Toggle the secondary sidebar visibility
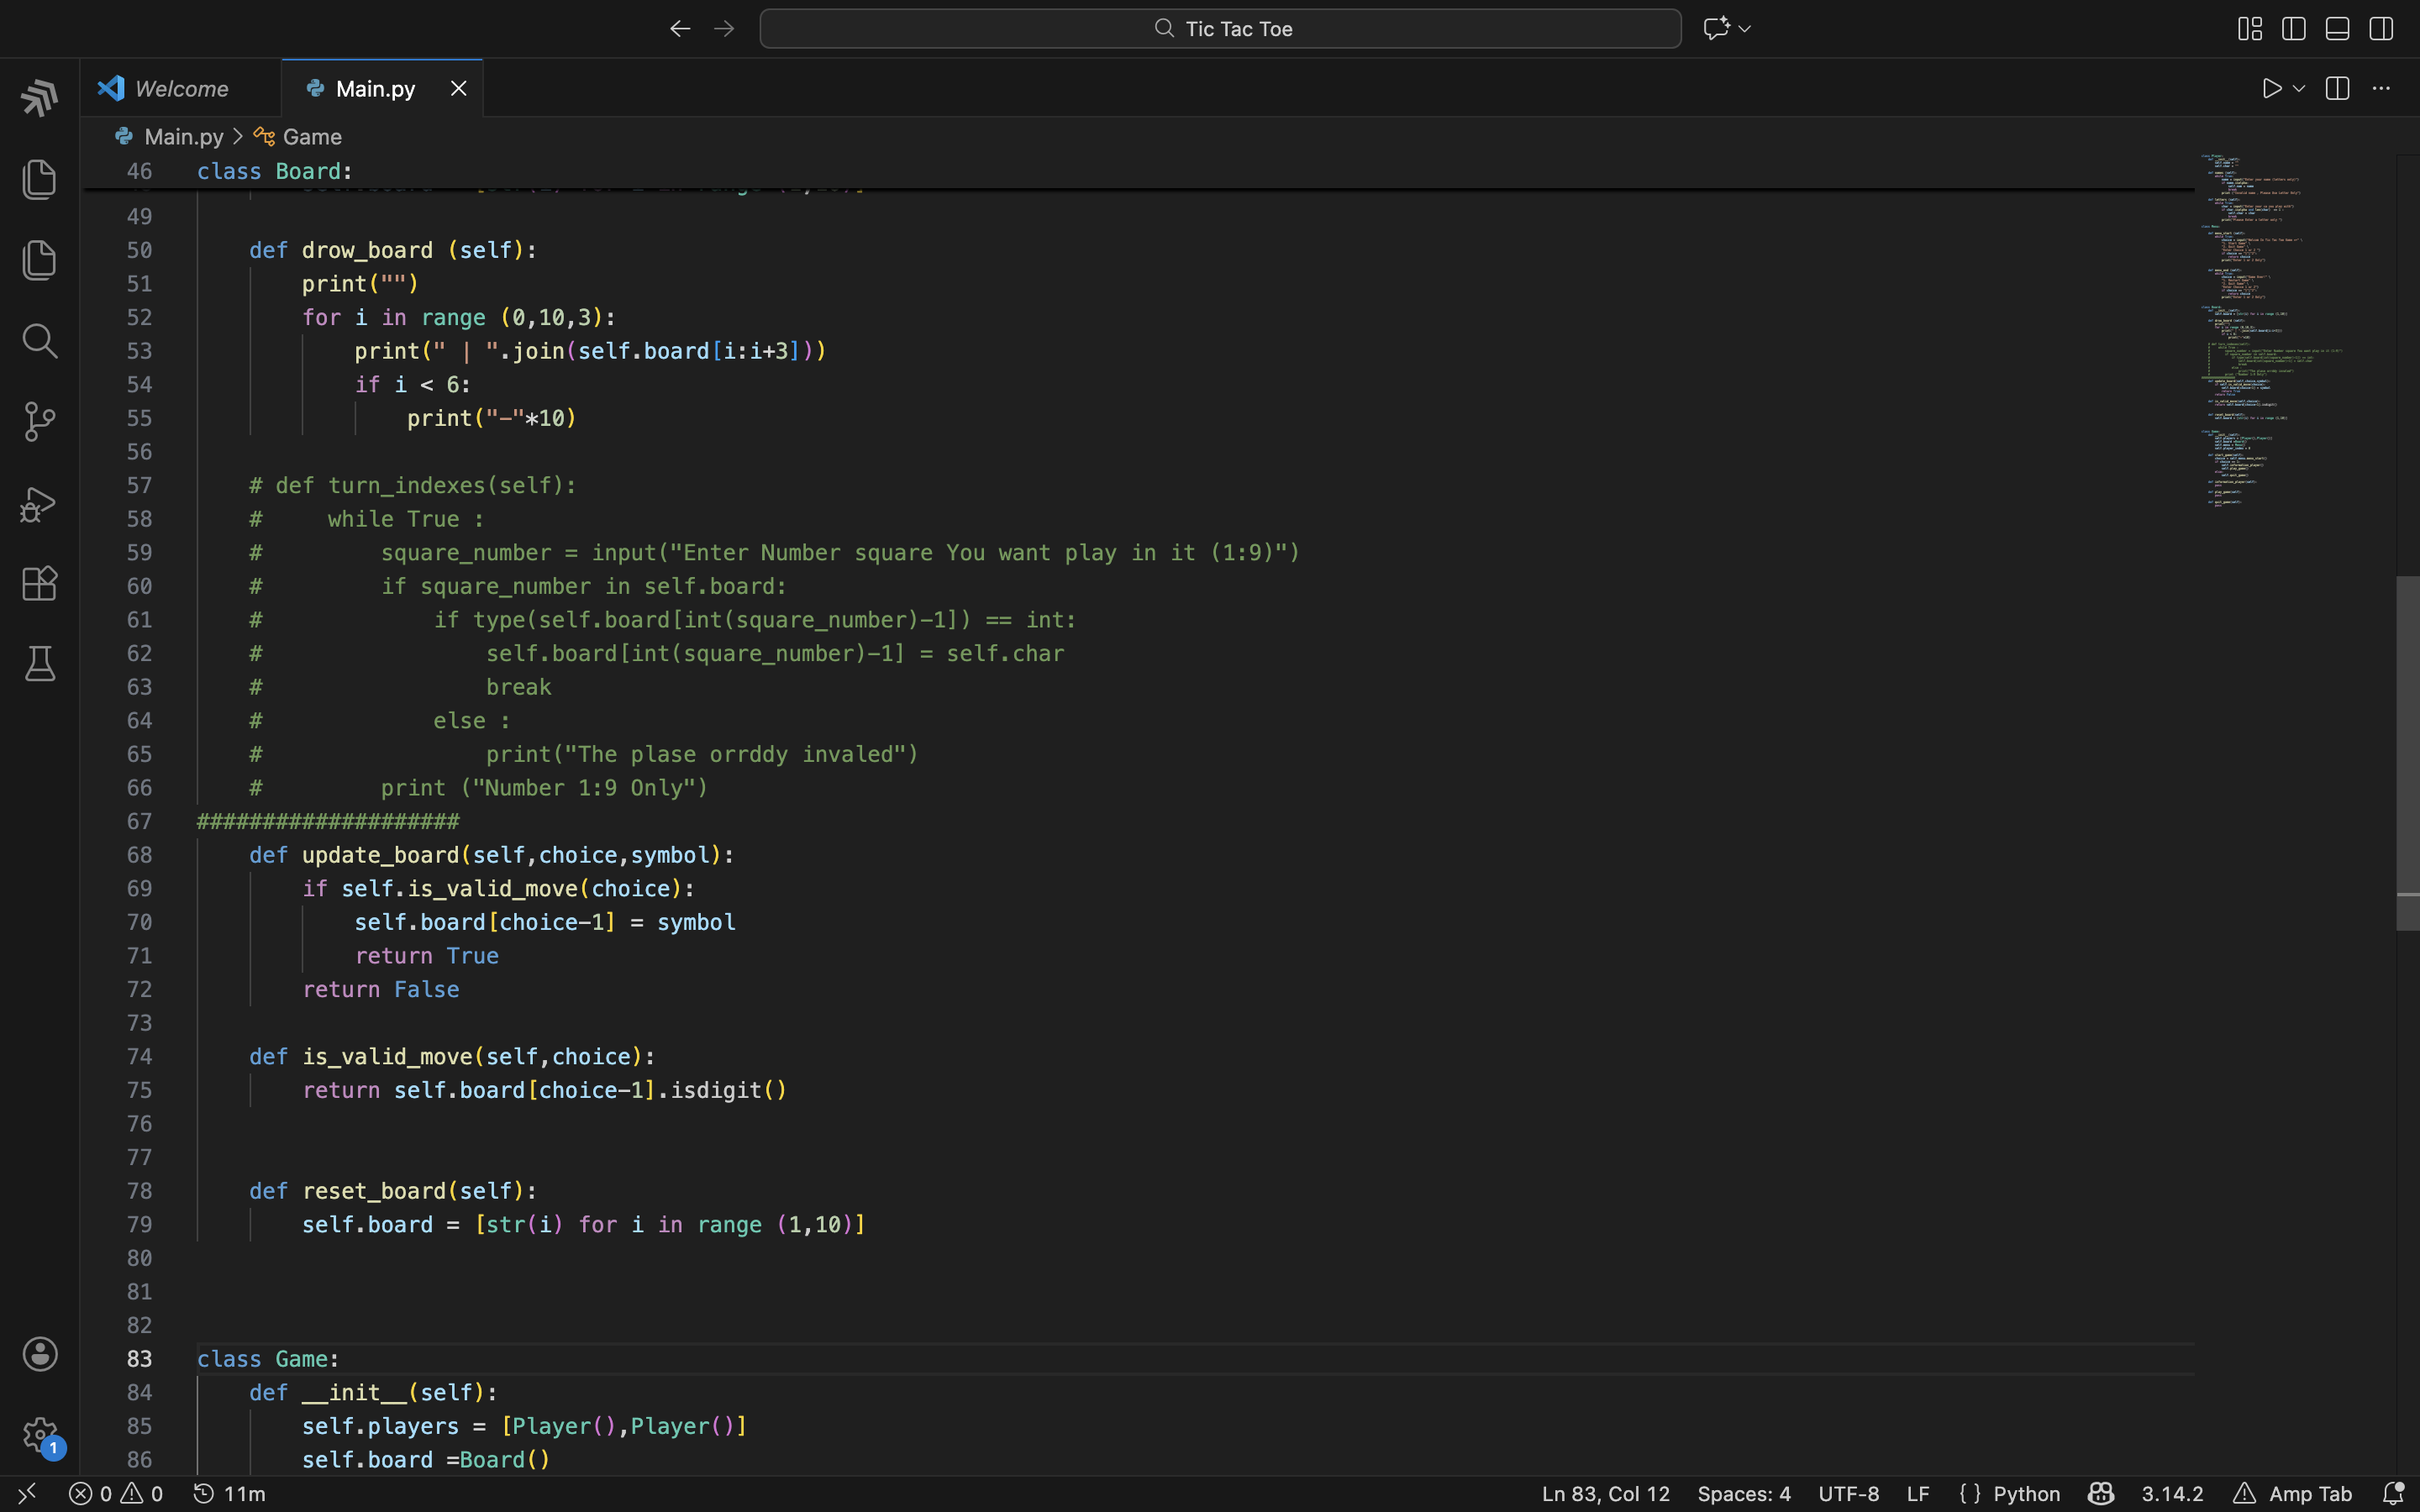This screenshot has height=1512, width=2420. (x=2381, y=29)
